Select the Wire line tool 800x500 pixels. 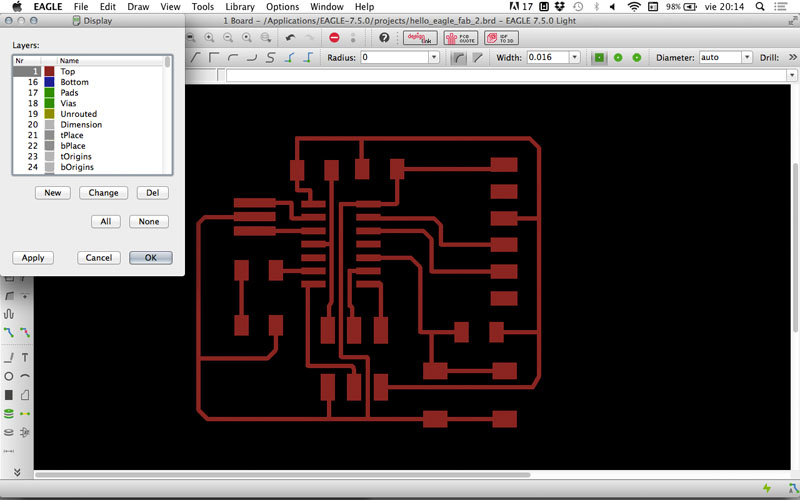pos(9,358)
